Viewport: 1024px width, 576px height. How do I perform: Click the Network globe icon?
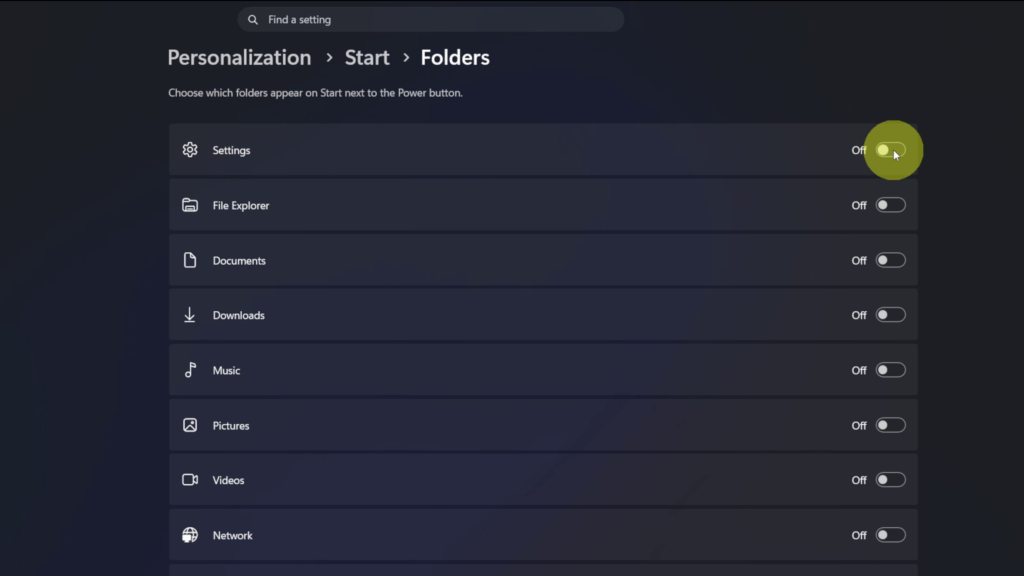click(x=190, y=535)
